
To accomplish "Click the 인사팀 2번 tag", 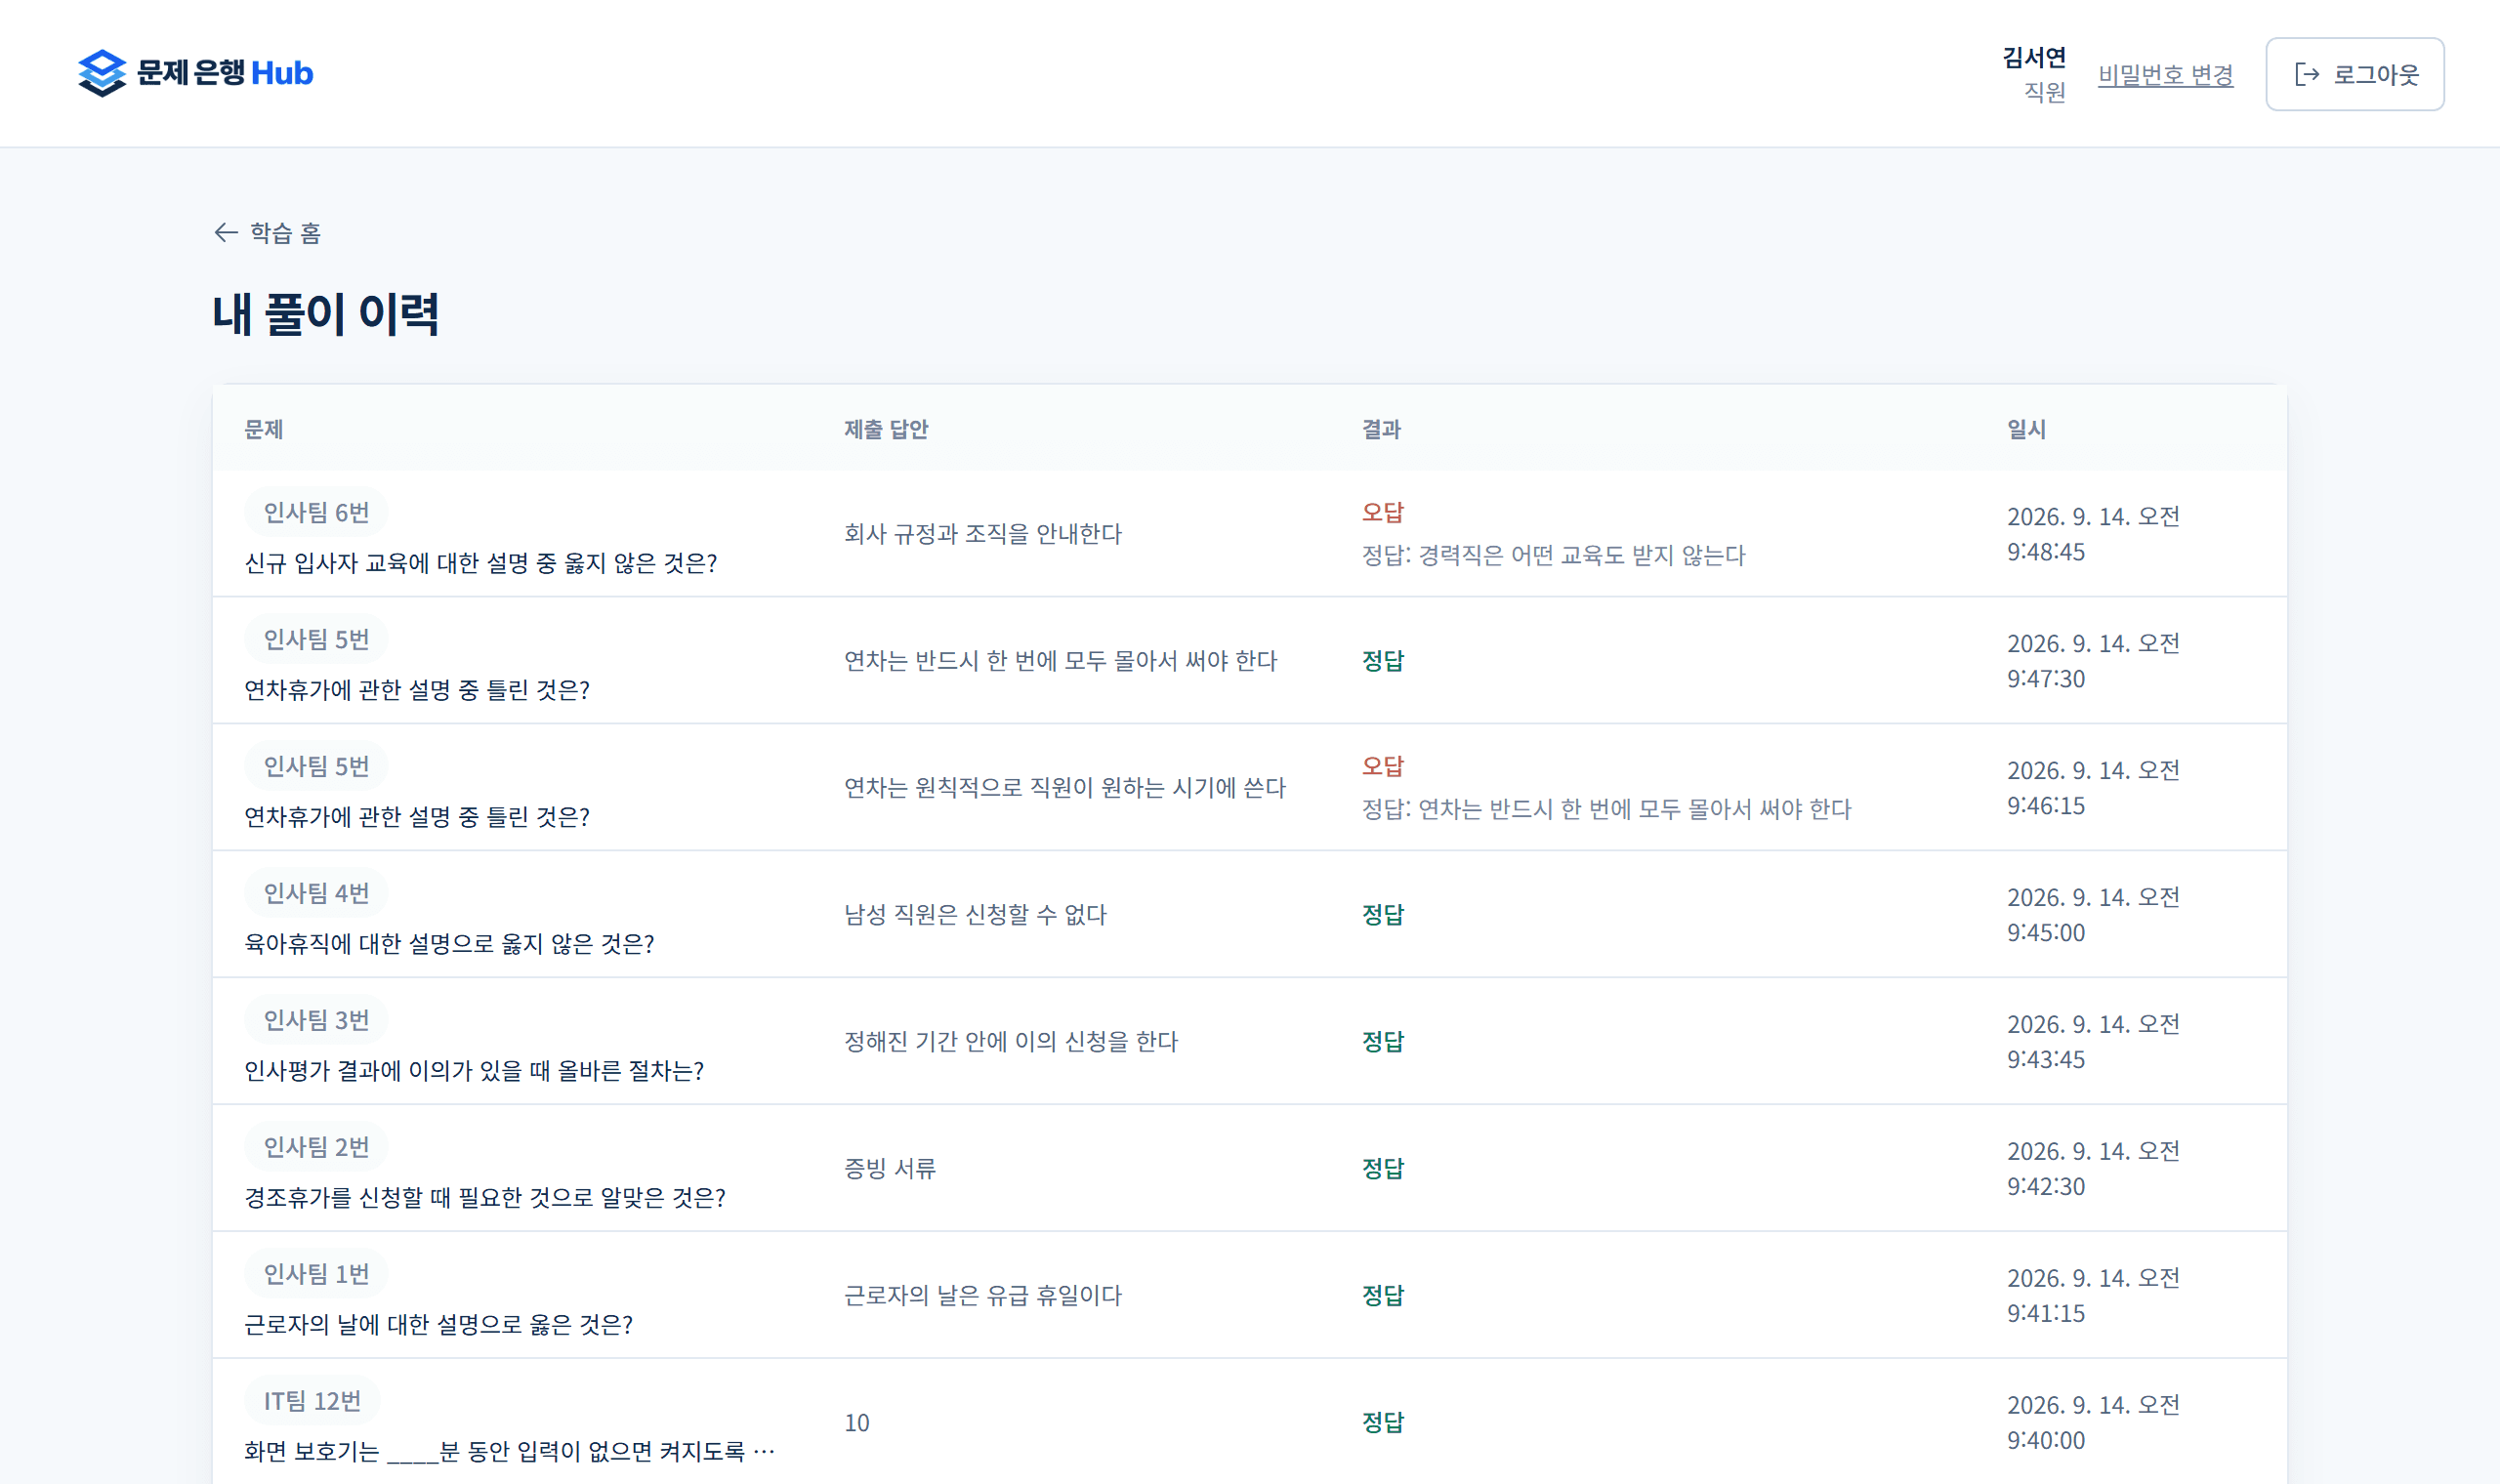I will point(316,1147).
